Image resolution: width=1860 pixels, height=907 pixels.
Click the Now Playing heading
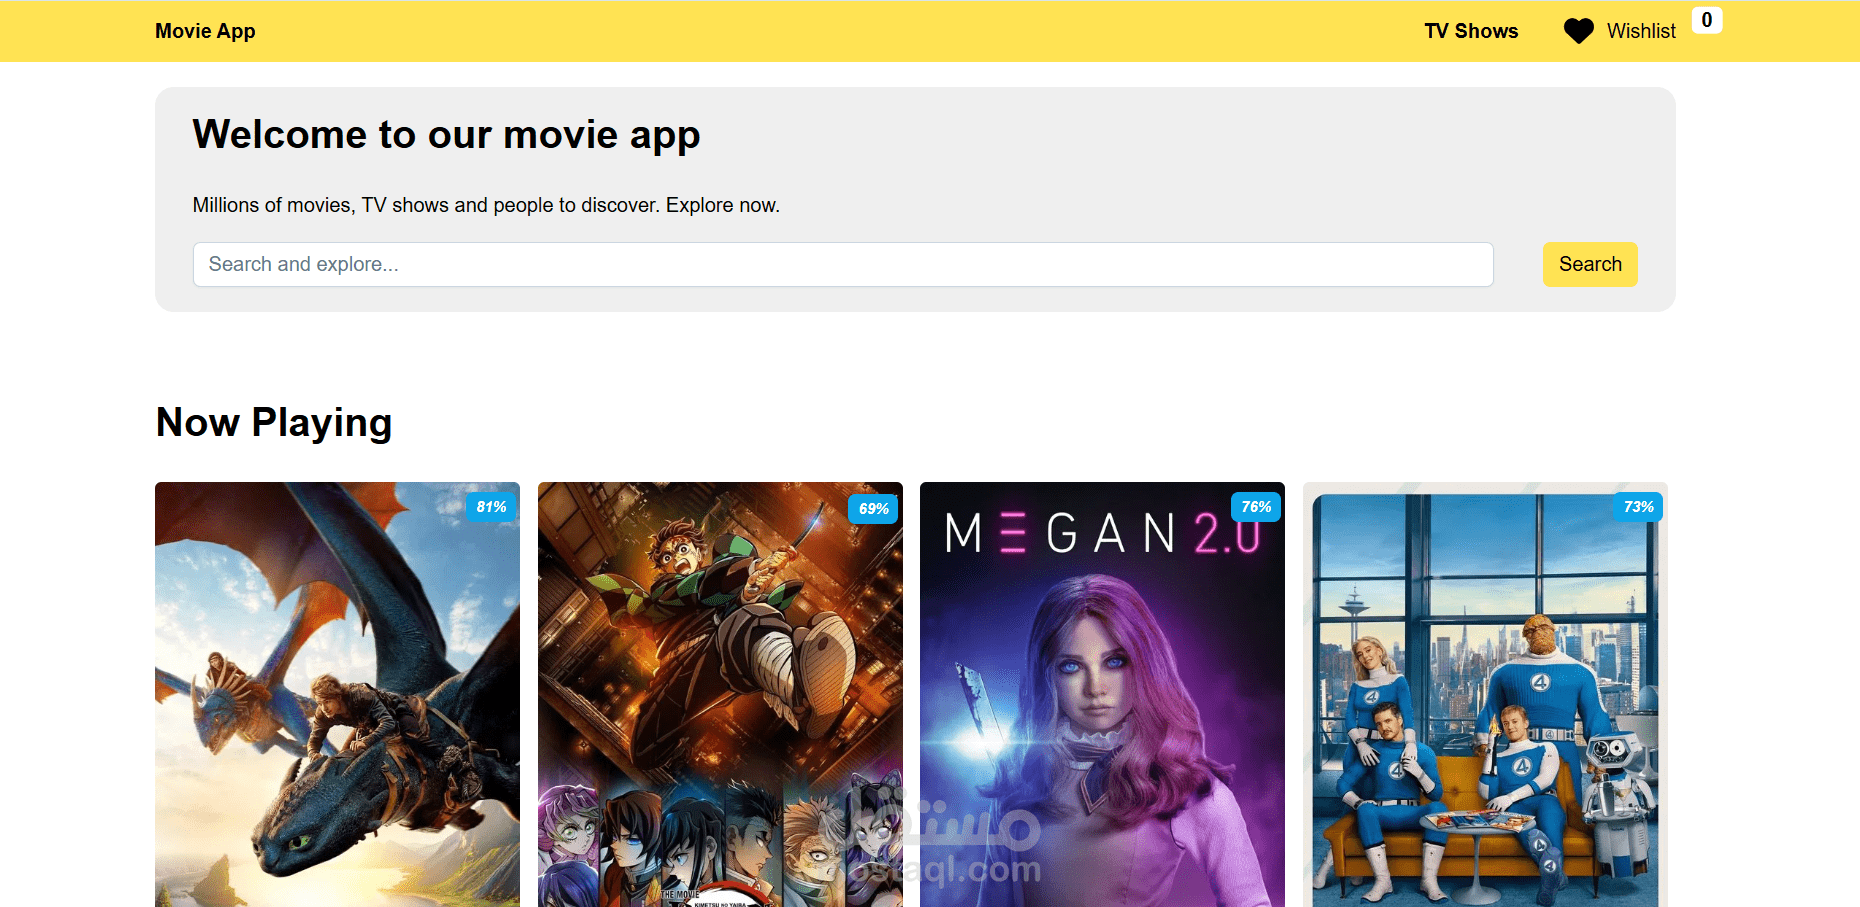click(x=274, y=422)
